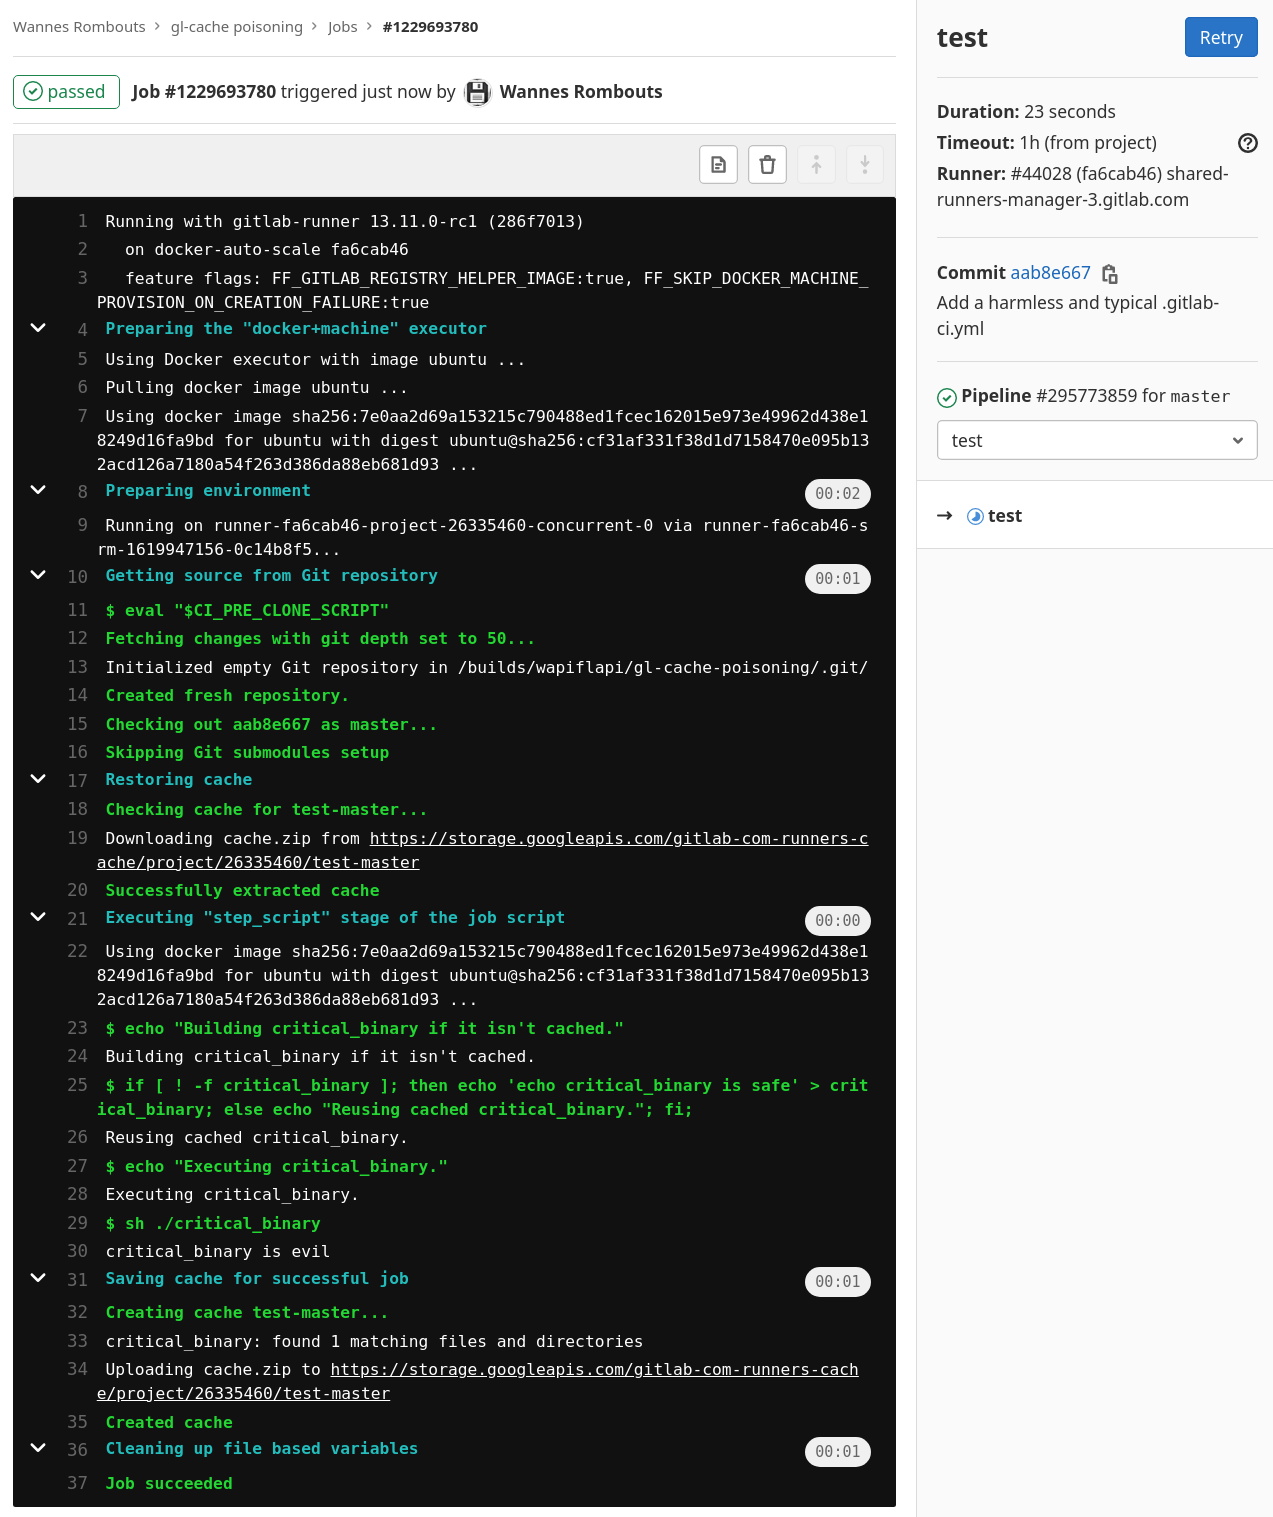Screen dimensions: 1273x1517
Task: Collapse the Saving cache for successful job section
Action: click(x=38, y=1278)
